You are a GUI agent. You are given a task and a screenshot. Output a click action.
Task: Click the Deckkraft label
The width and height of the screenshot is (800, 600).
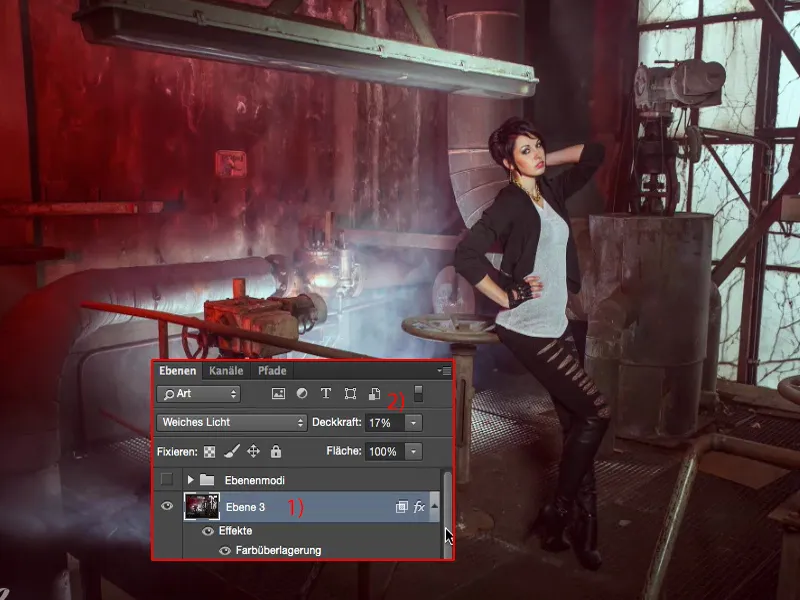[x=336, y=422]
